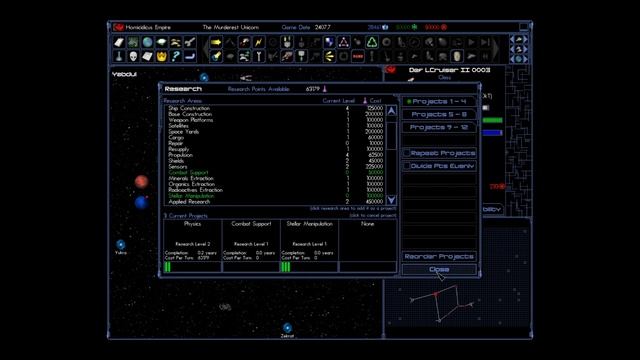
Task: Select Repair research area
Action: click(276, 143)
